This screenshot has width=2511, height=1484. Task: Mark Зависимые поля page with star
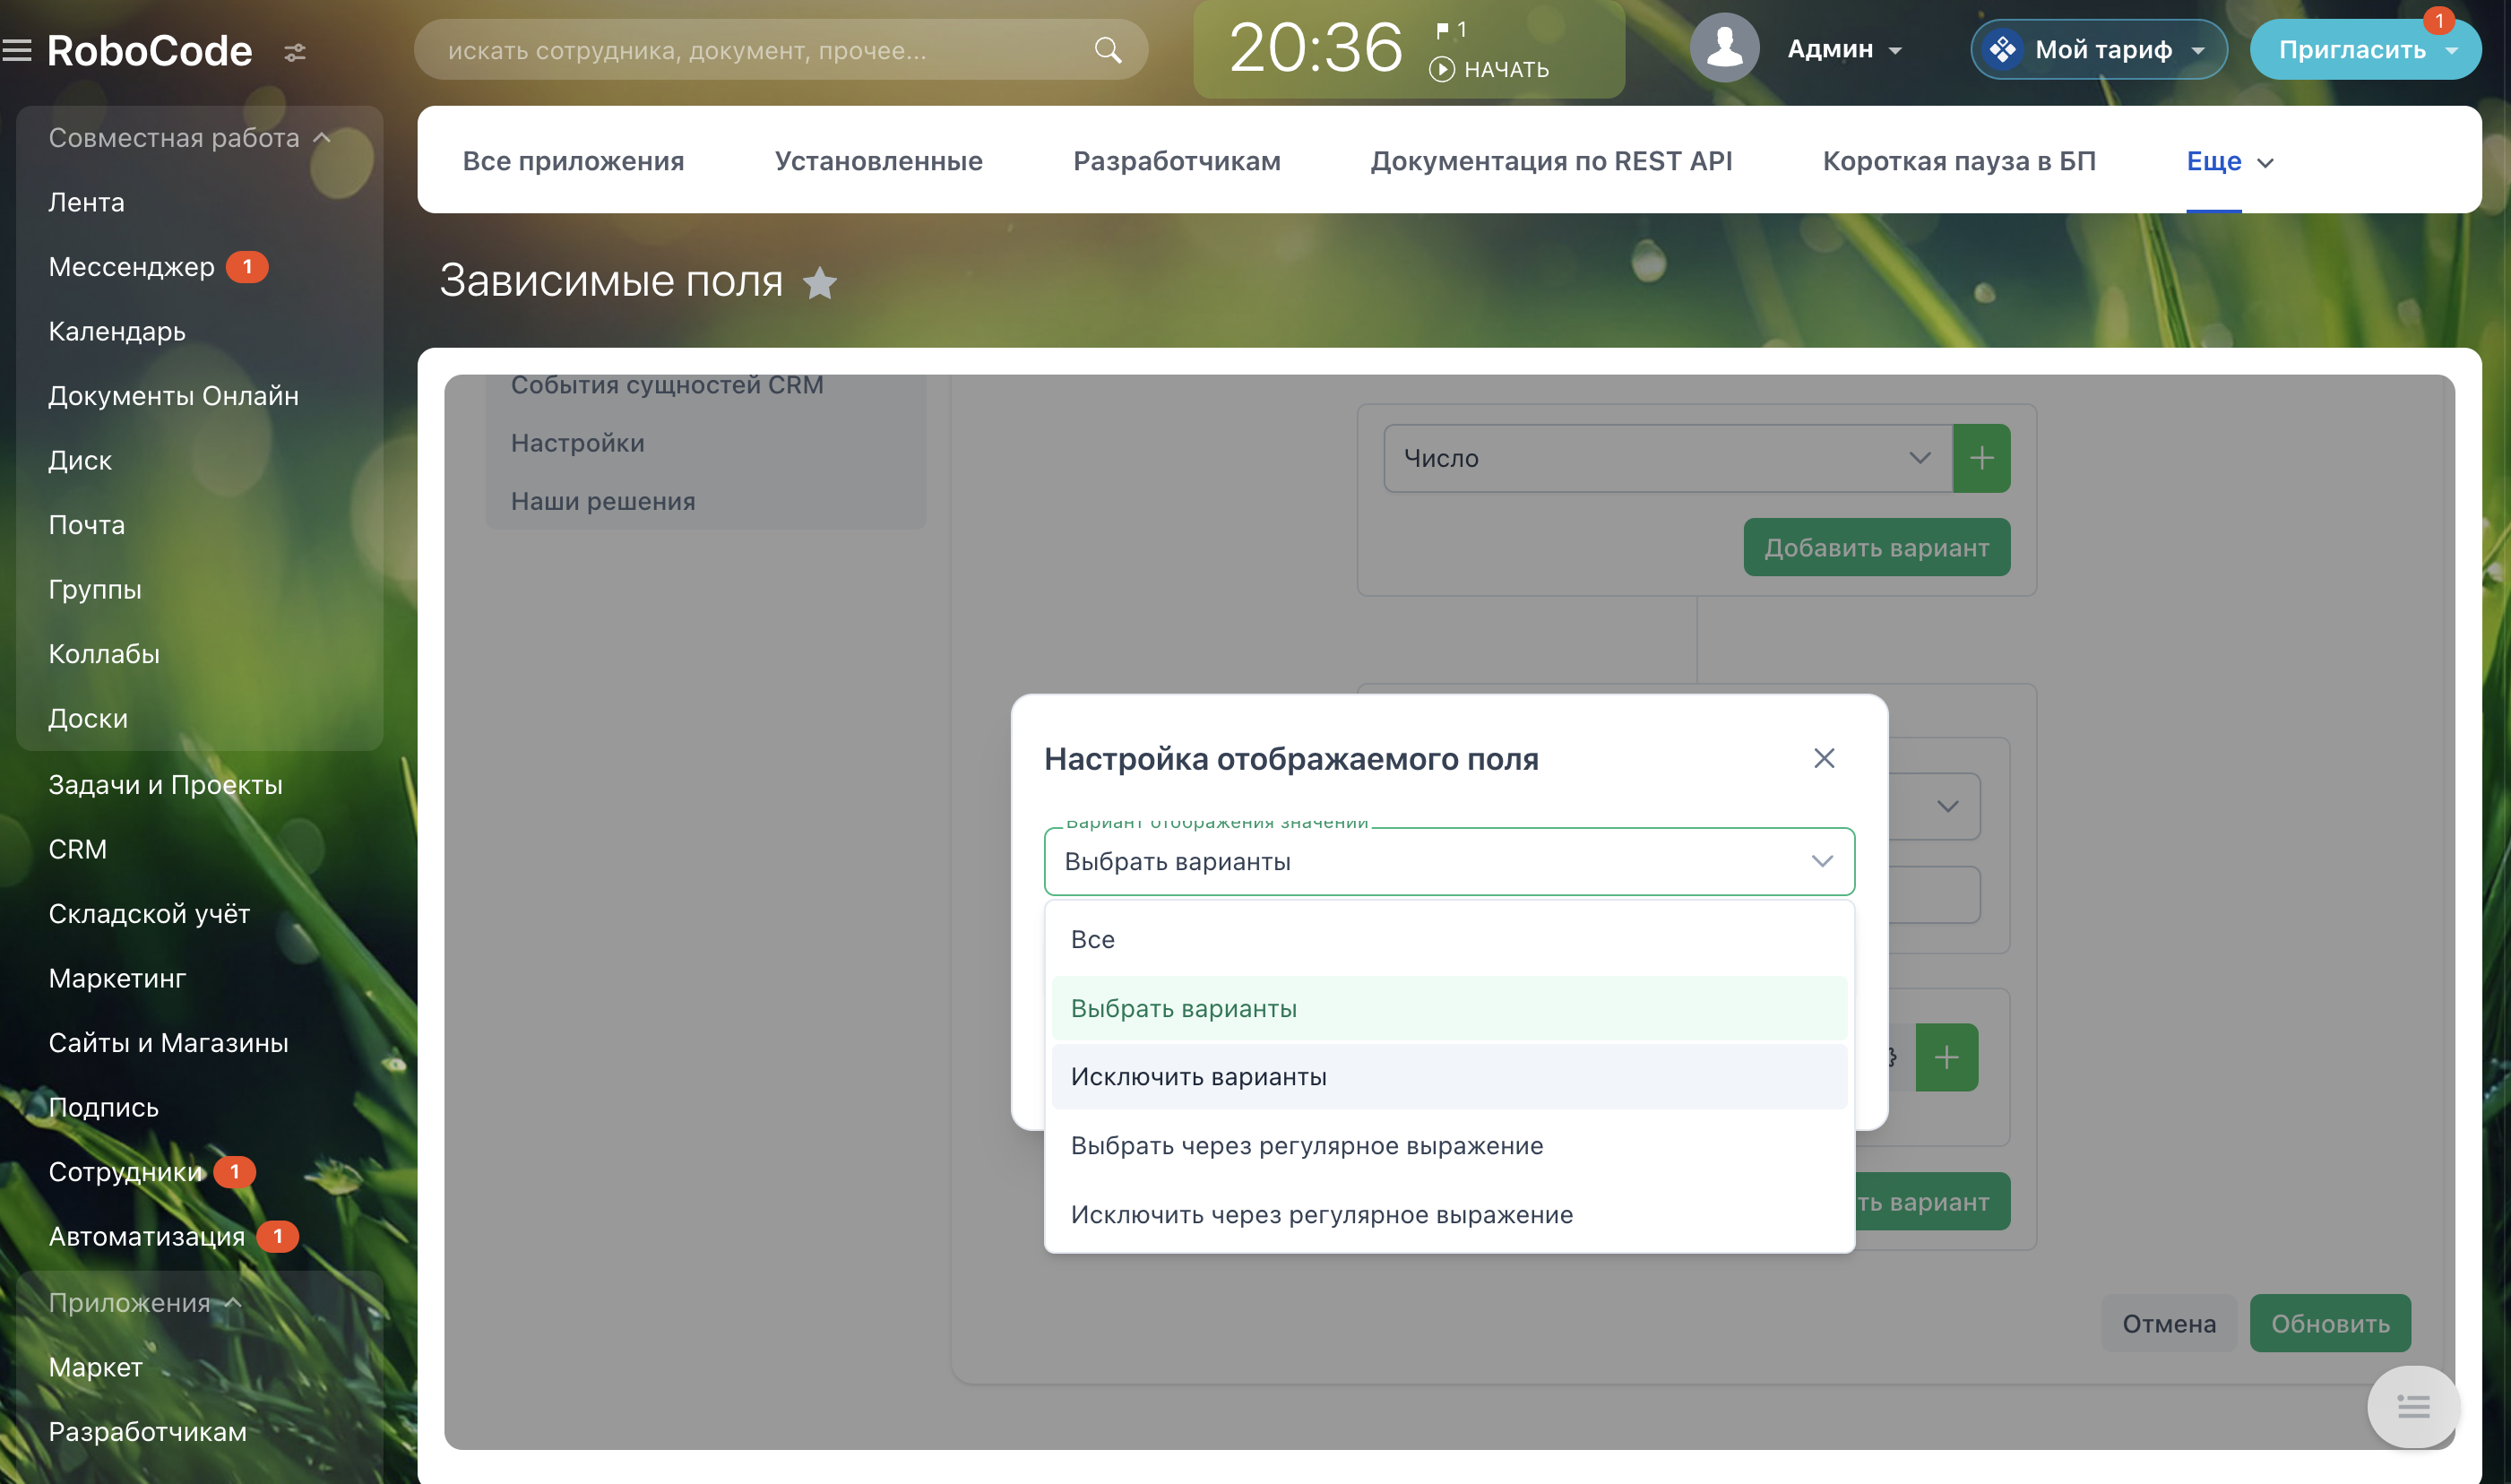[820, 283]
